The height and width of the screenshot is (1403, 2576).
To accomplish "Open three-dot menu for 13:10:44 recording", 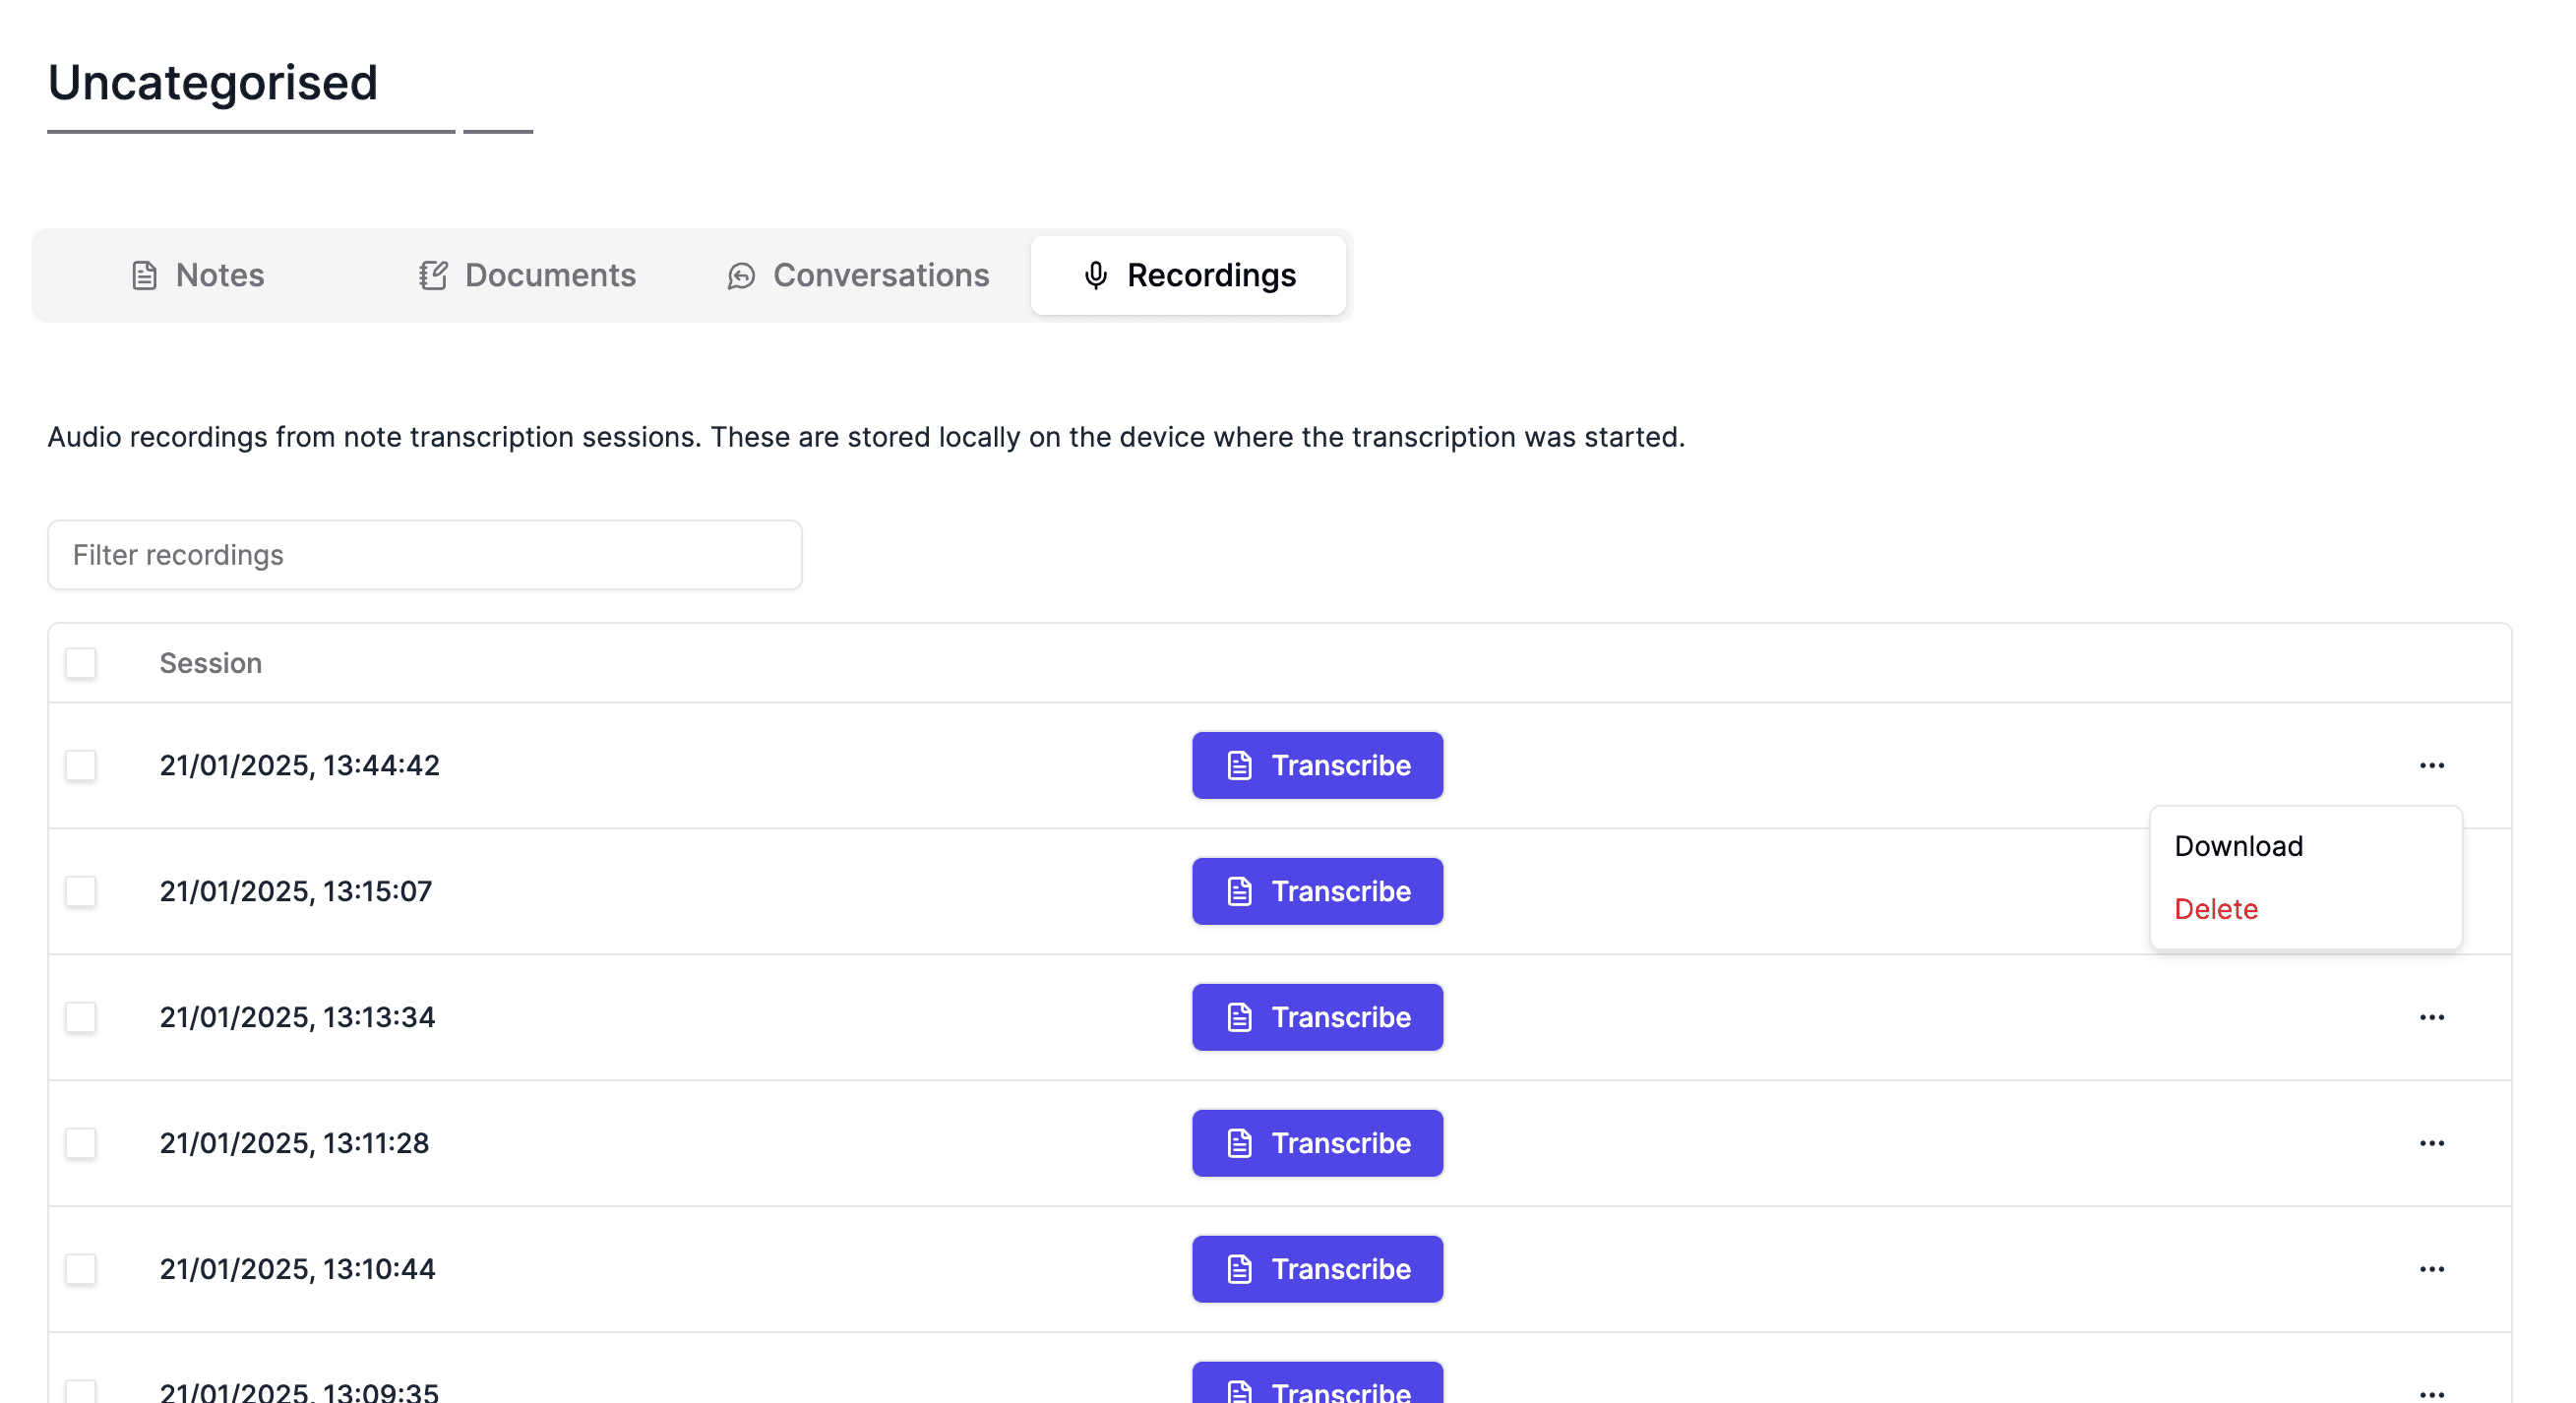I will pyautogui.click(x=2431, y=1269).
